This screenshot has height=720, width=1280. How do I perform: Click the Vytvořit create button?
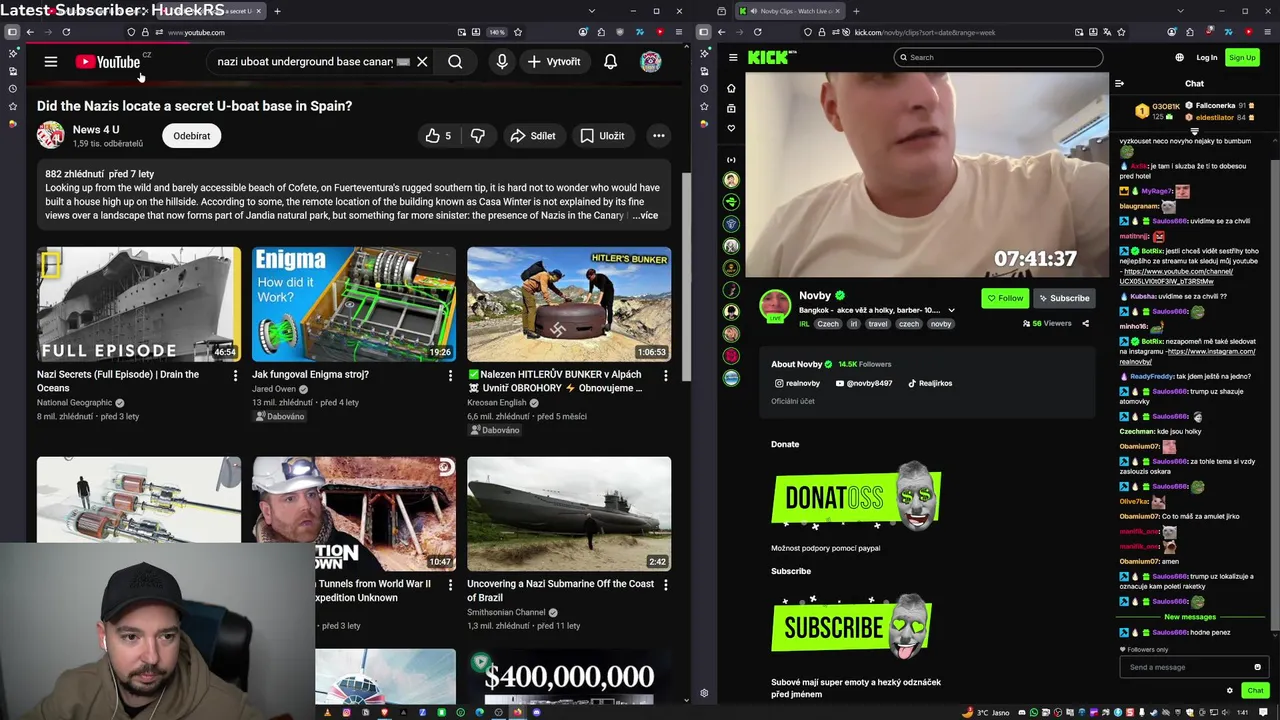pos(554,62)
